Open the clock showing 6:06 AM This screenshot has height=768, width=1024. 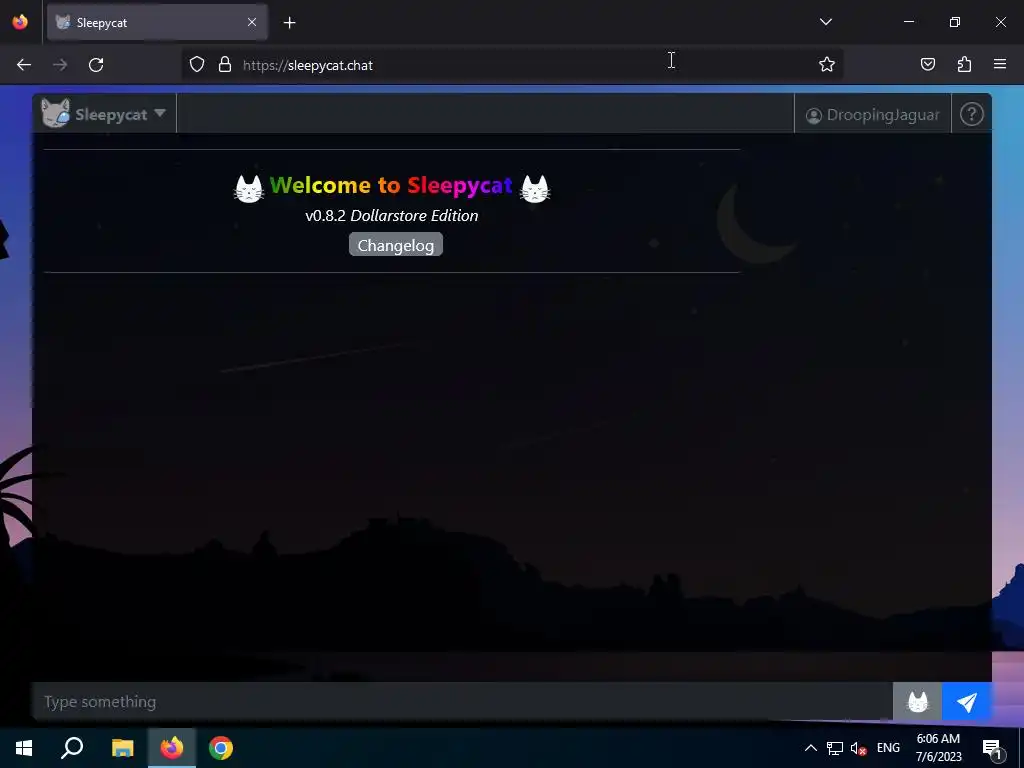point(938,748)
